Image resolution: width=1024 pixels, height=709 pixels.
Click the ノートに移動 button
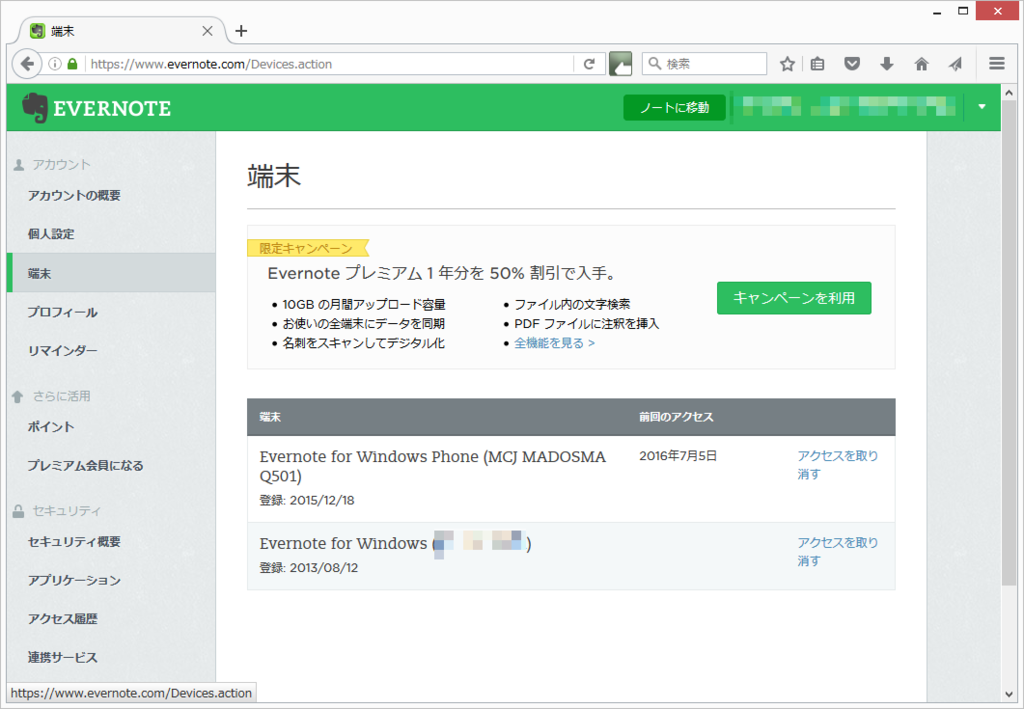click(x=674, y=108)
